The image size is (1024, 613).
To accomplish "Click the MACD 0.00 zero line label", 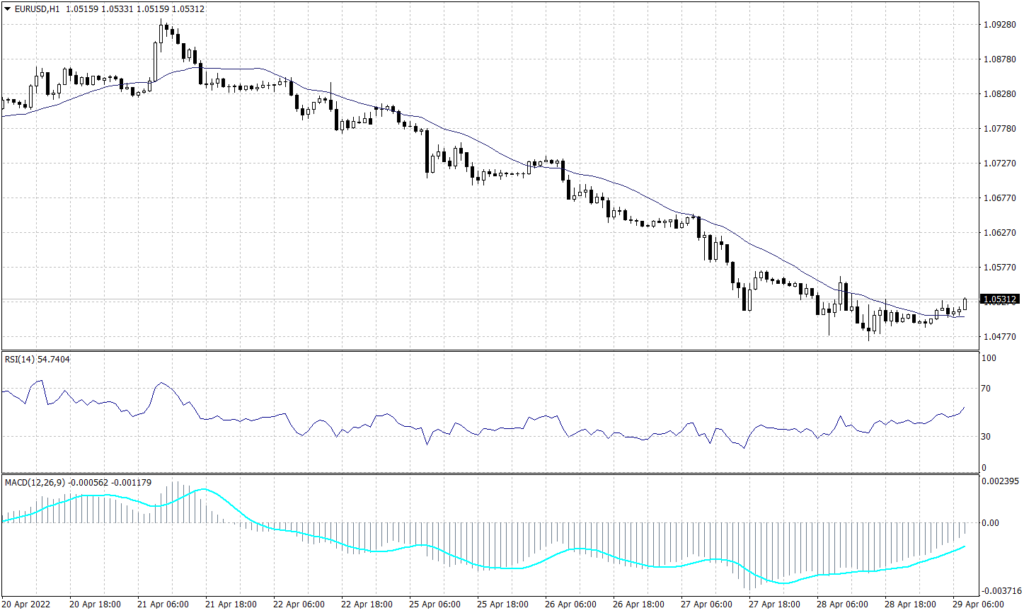I will [992, 522].
